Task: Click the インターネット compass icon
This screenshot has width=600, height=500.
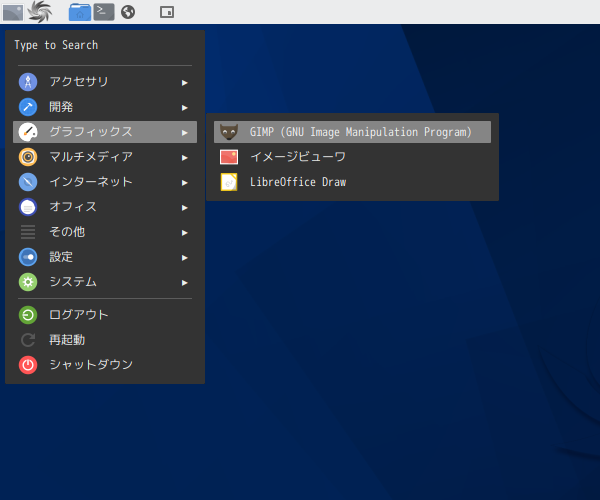Action: (x=28, y=182)
